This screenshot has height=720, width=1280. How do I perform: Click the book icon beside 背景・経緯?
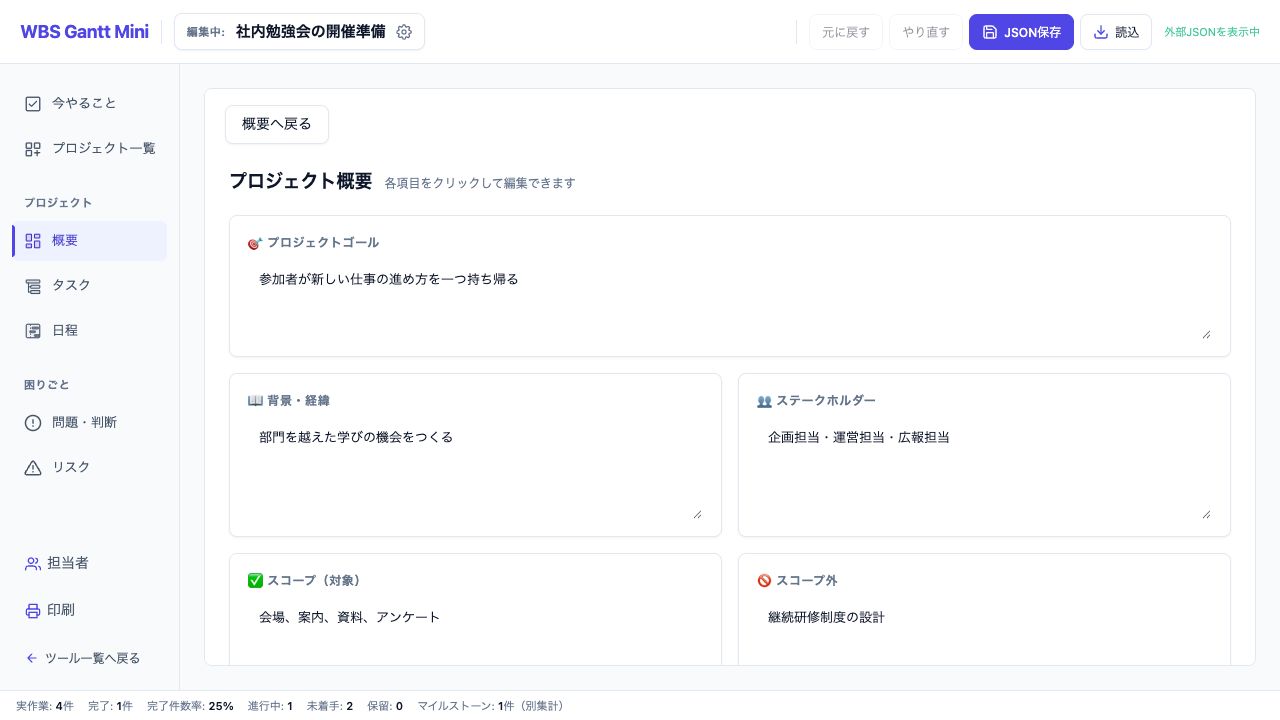coord(255,401)
